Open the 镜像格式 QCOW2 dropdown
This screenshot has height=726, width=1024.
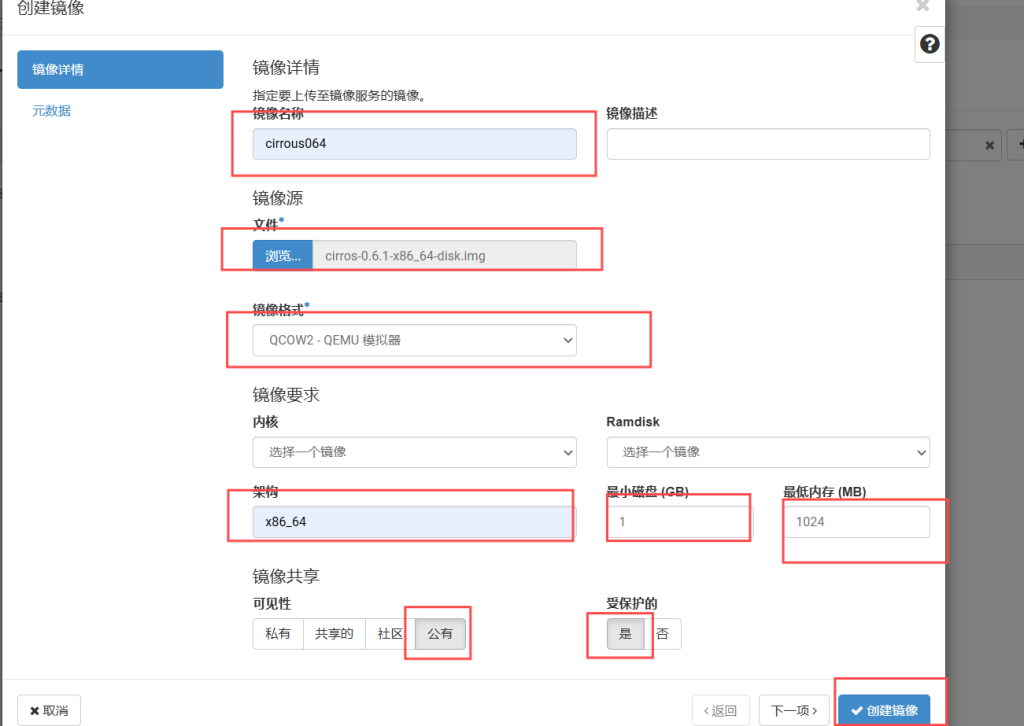click(x=414, y=340)
